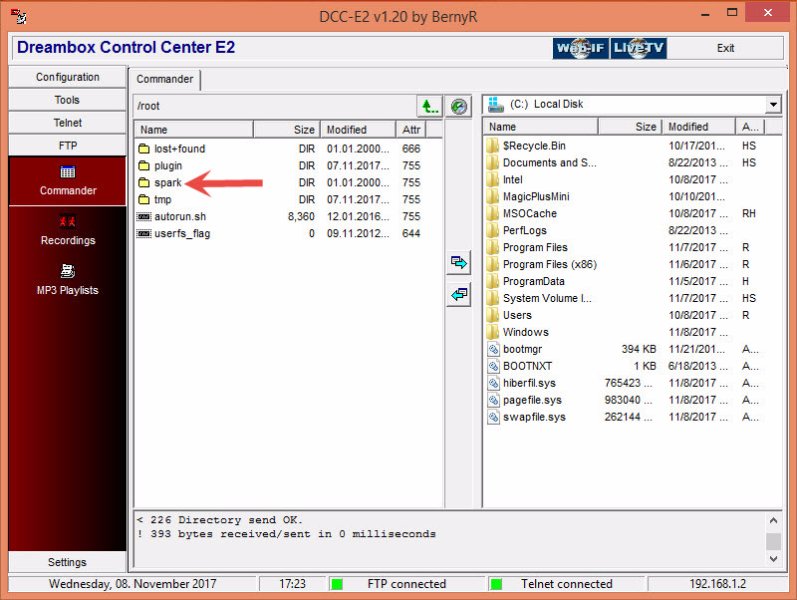Select the PerfLogs folder row

[631, 230]
